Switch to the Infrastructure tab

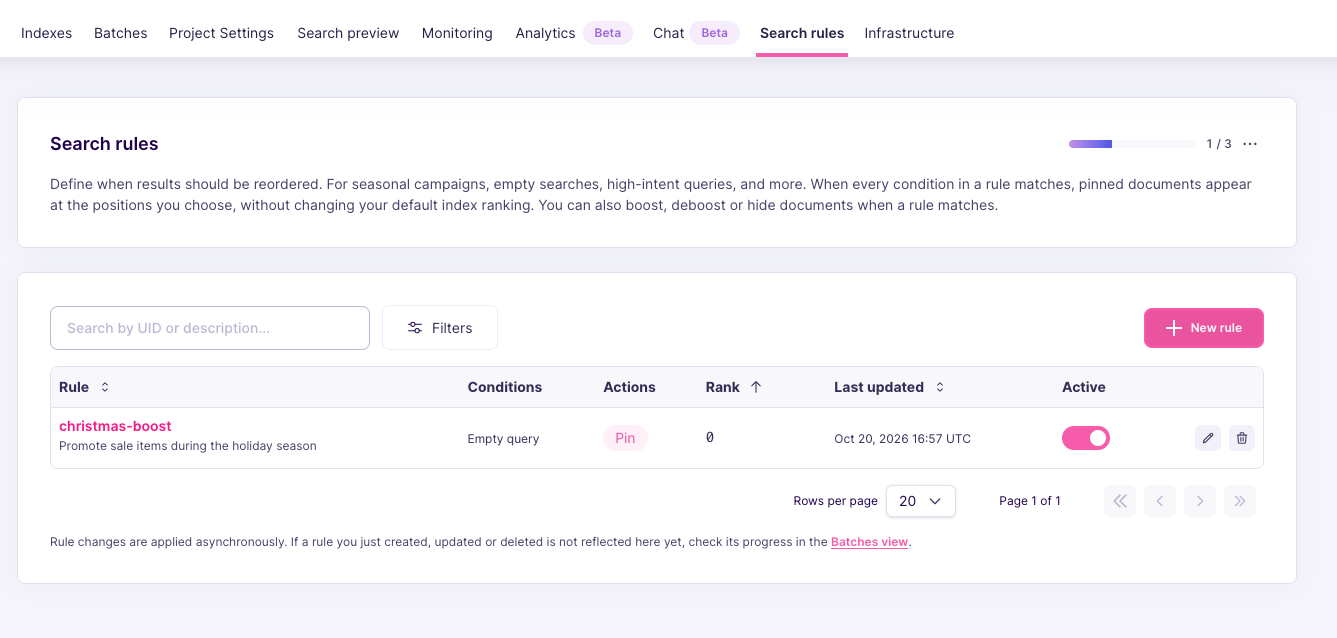pos(909,33)
